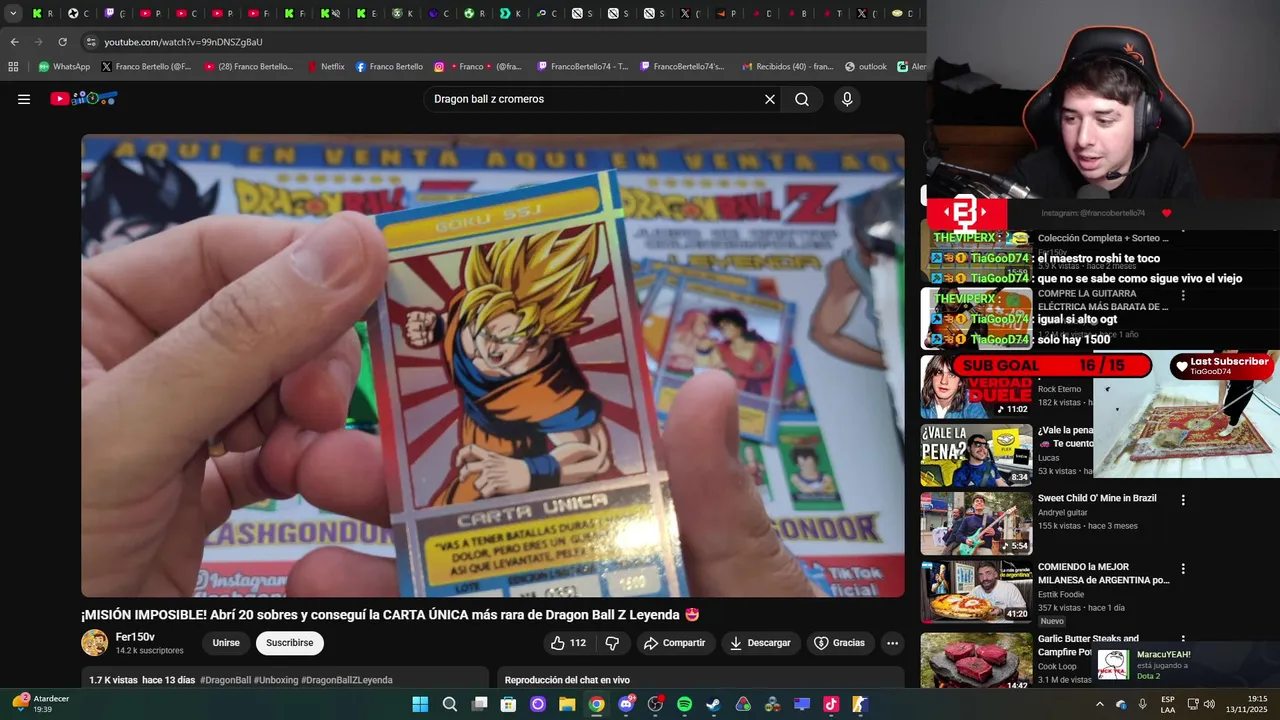This screenshot has width=1280, height=720.
Task: Open COMIENDO la MEJOR MILANESA video title
Action: 1104,573
